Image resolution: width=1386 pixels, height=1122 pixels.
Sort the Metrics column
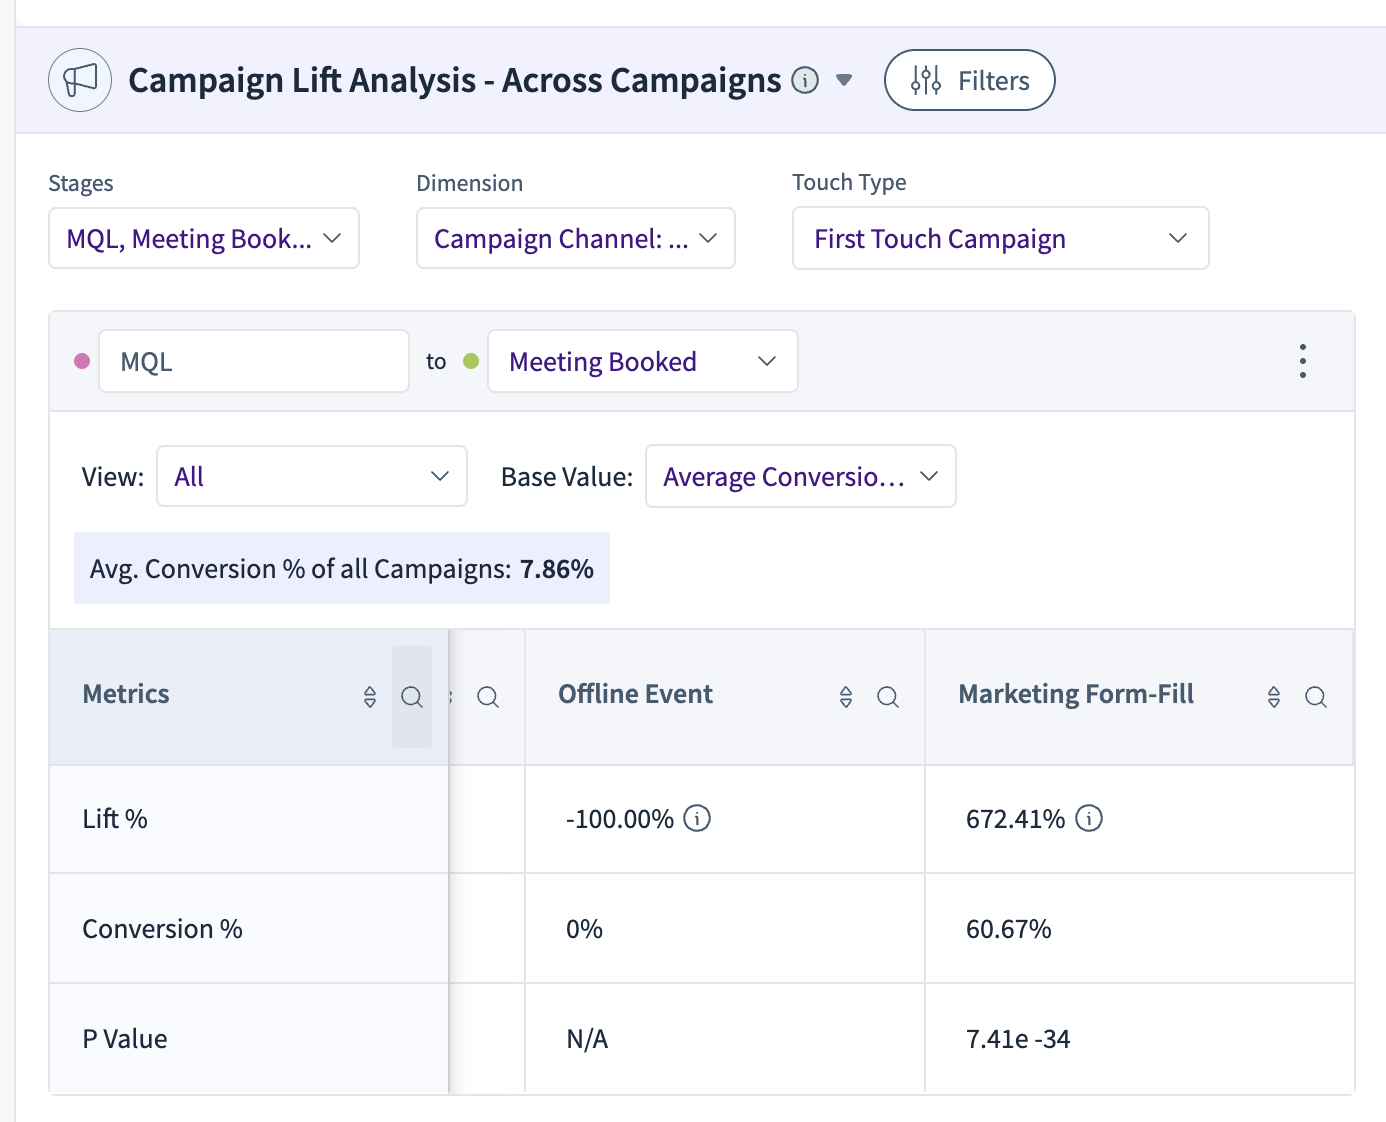click(x=370, y=697)
